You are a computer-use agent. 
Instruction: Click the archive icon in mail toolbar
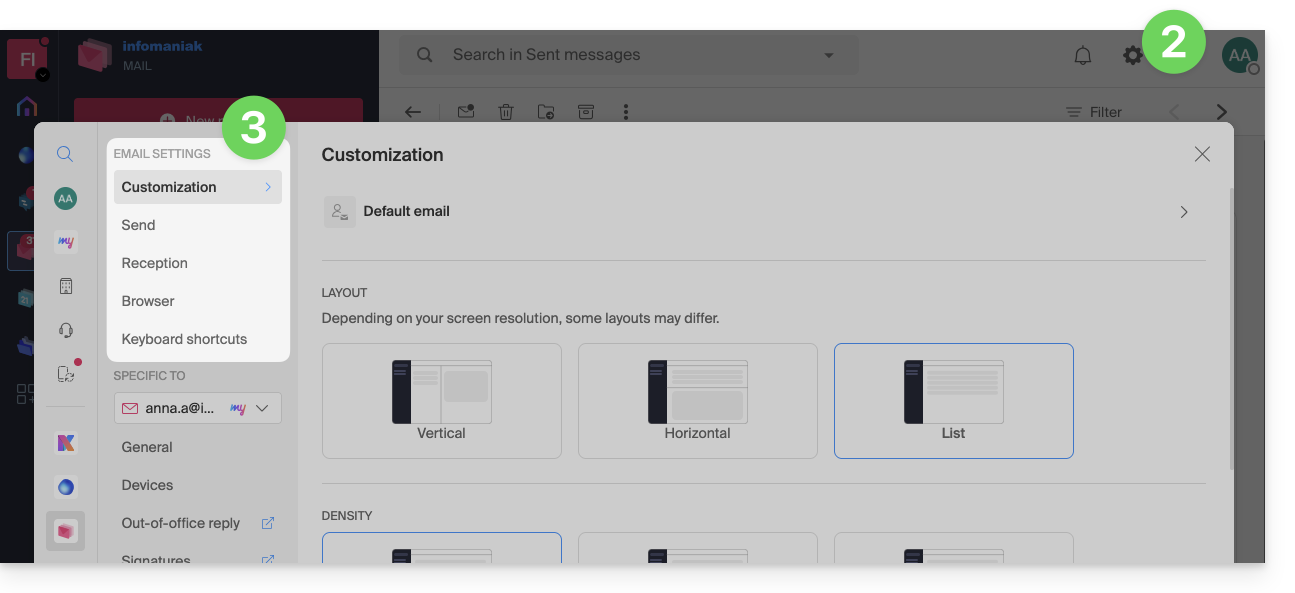pos(586,112)
